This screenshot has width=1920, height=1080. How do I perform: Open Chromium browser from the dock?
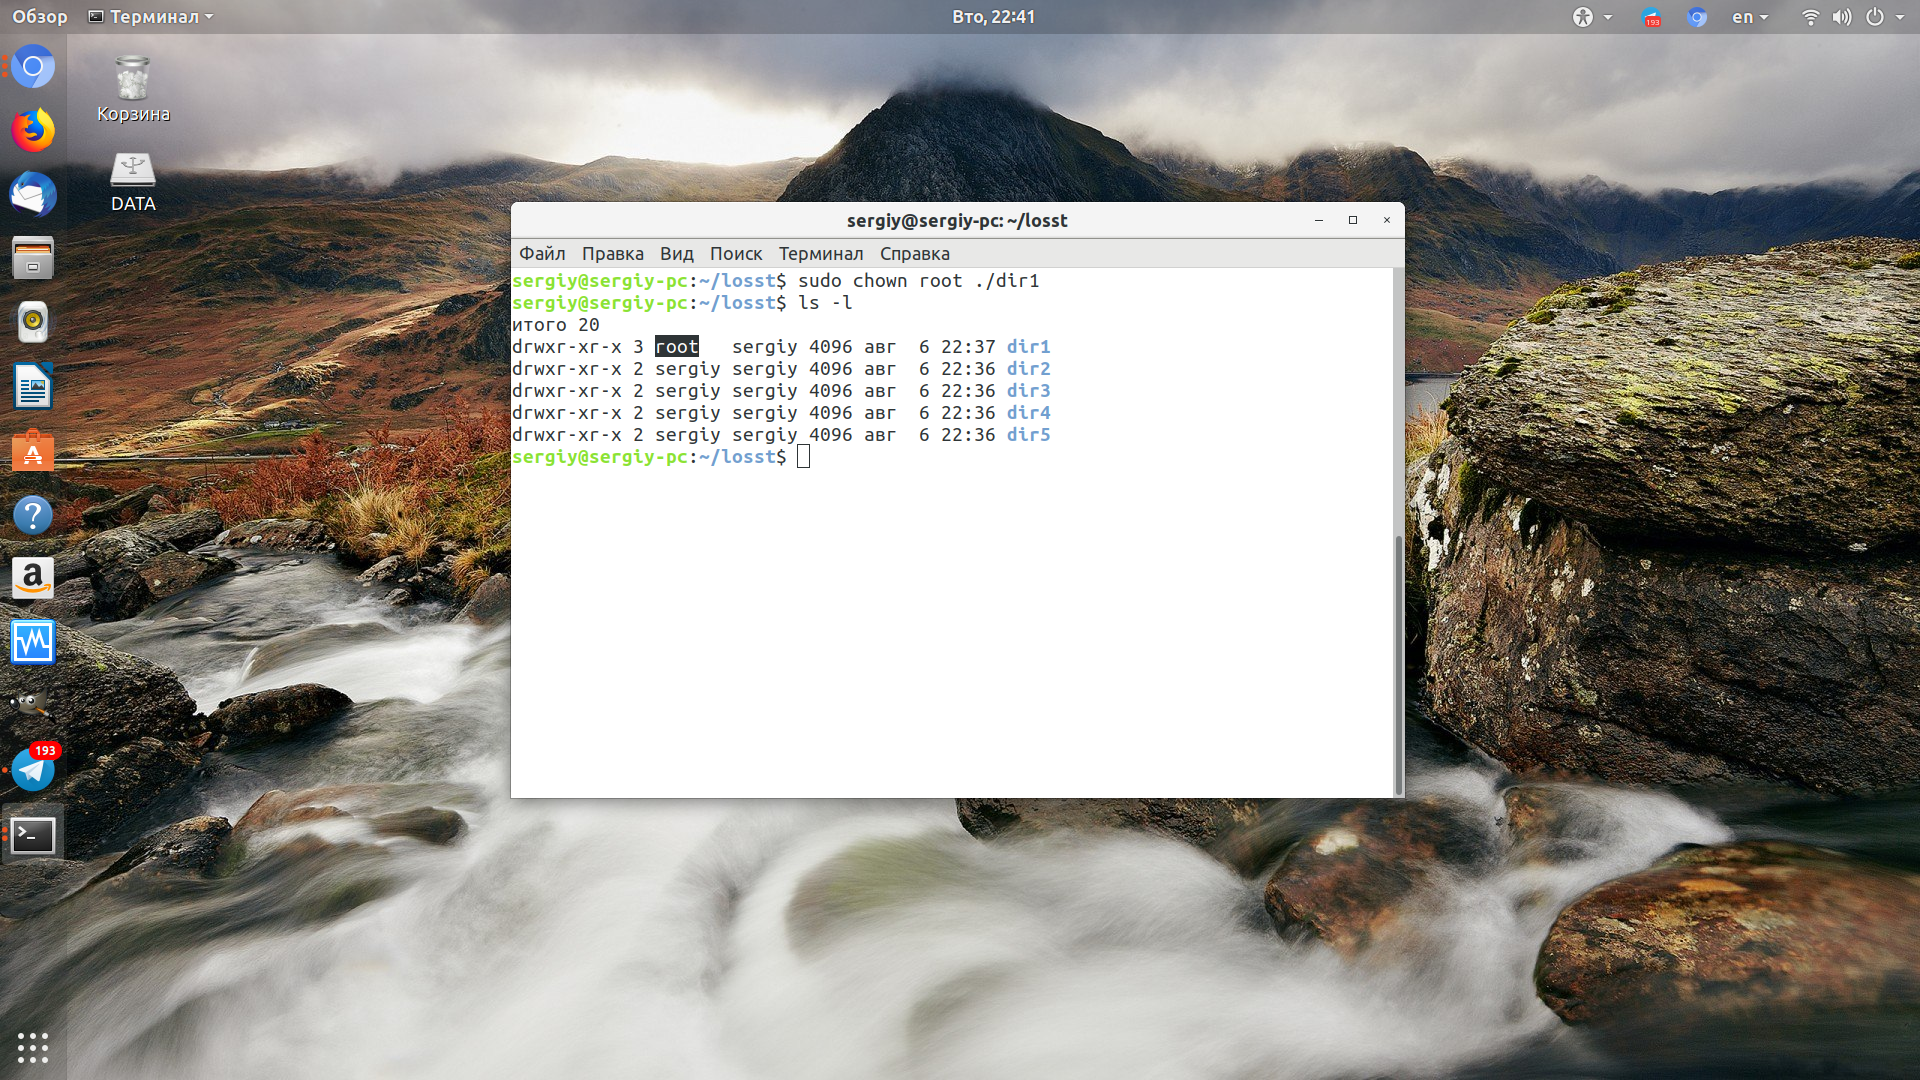point(33,67)
